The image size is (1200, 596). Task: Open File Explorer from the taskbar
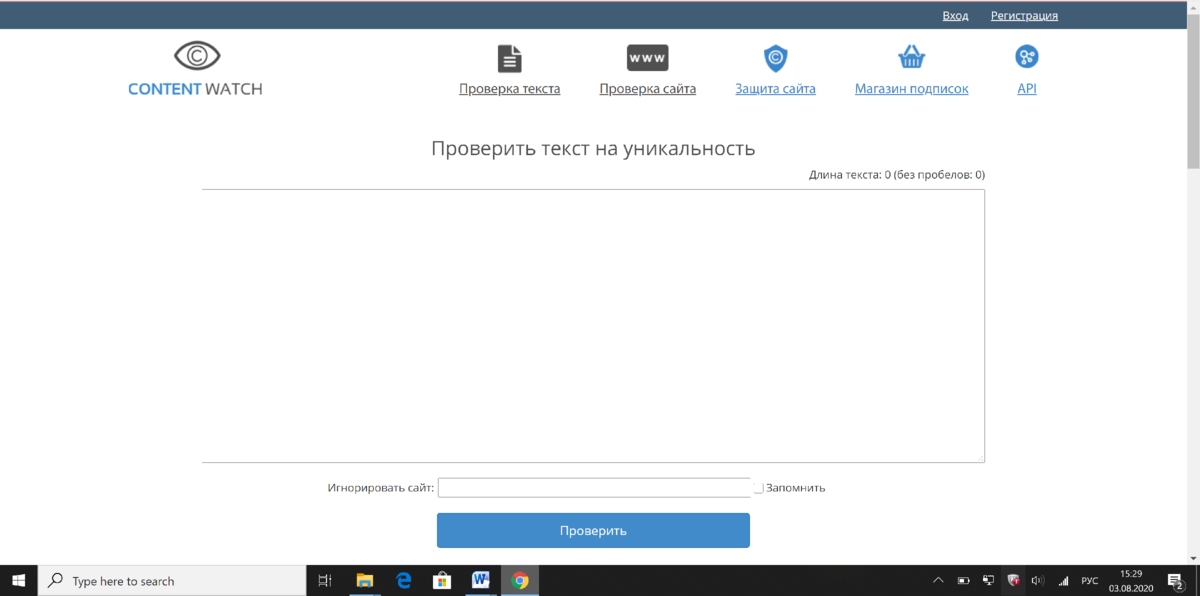[x=365, y=580]
